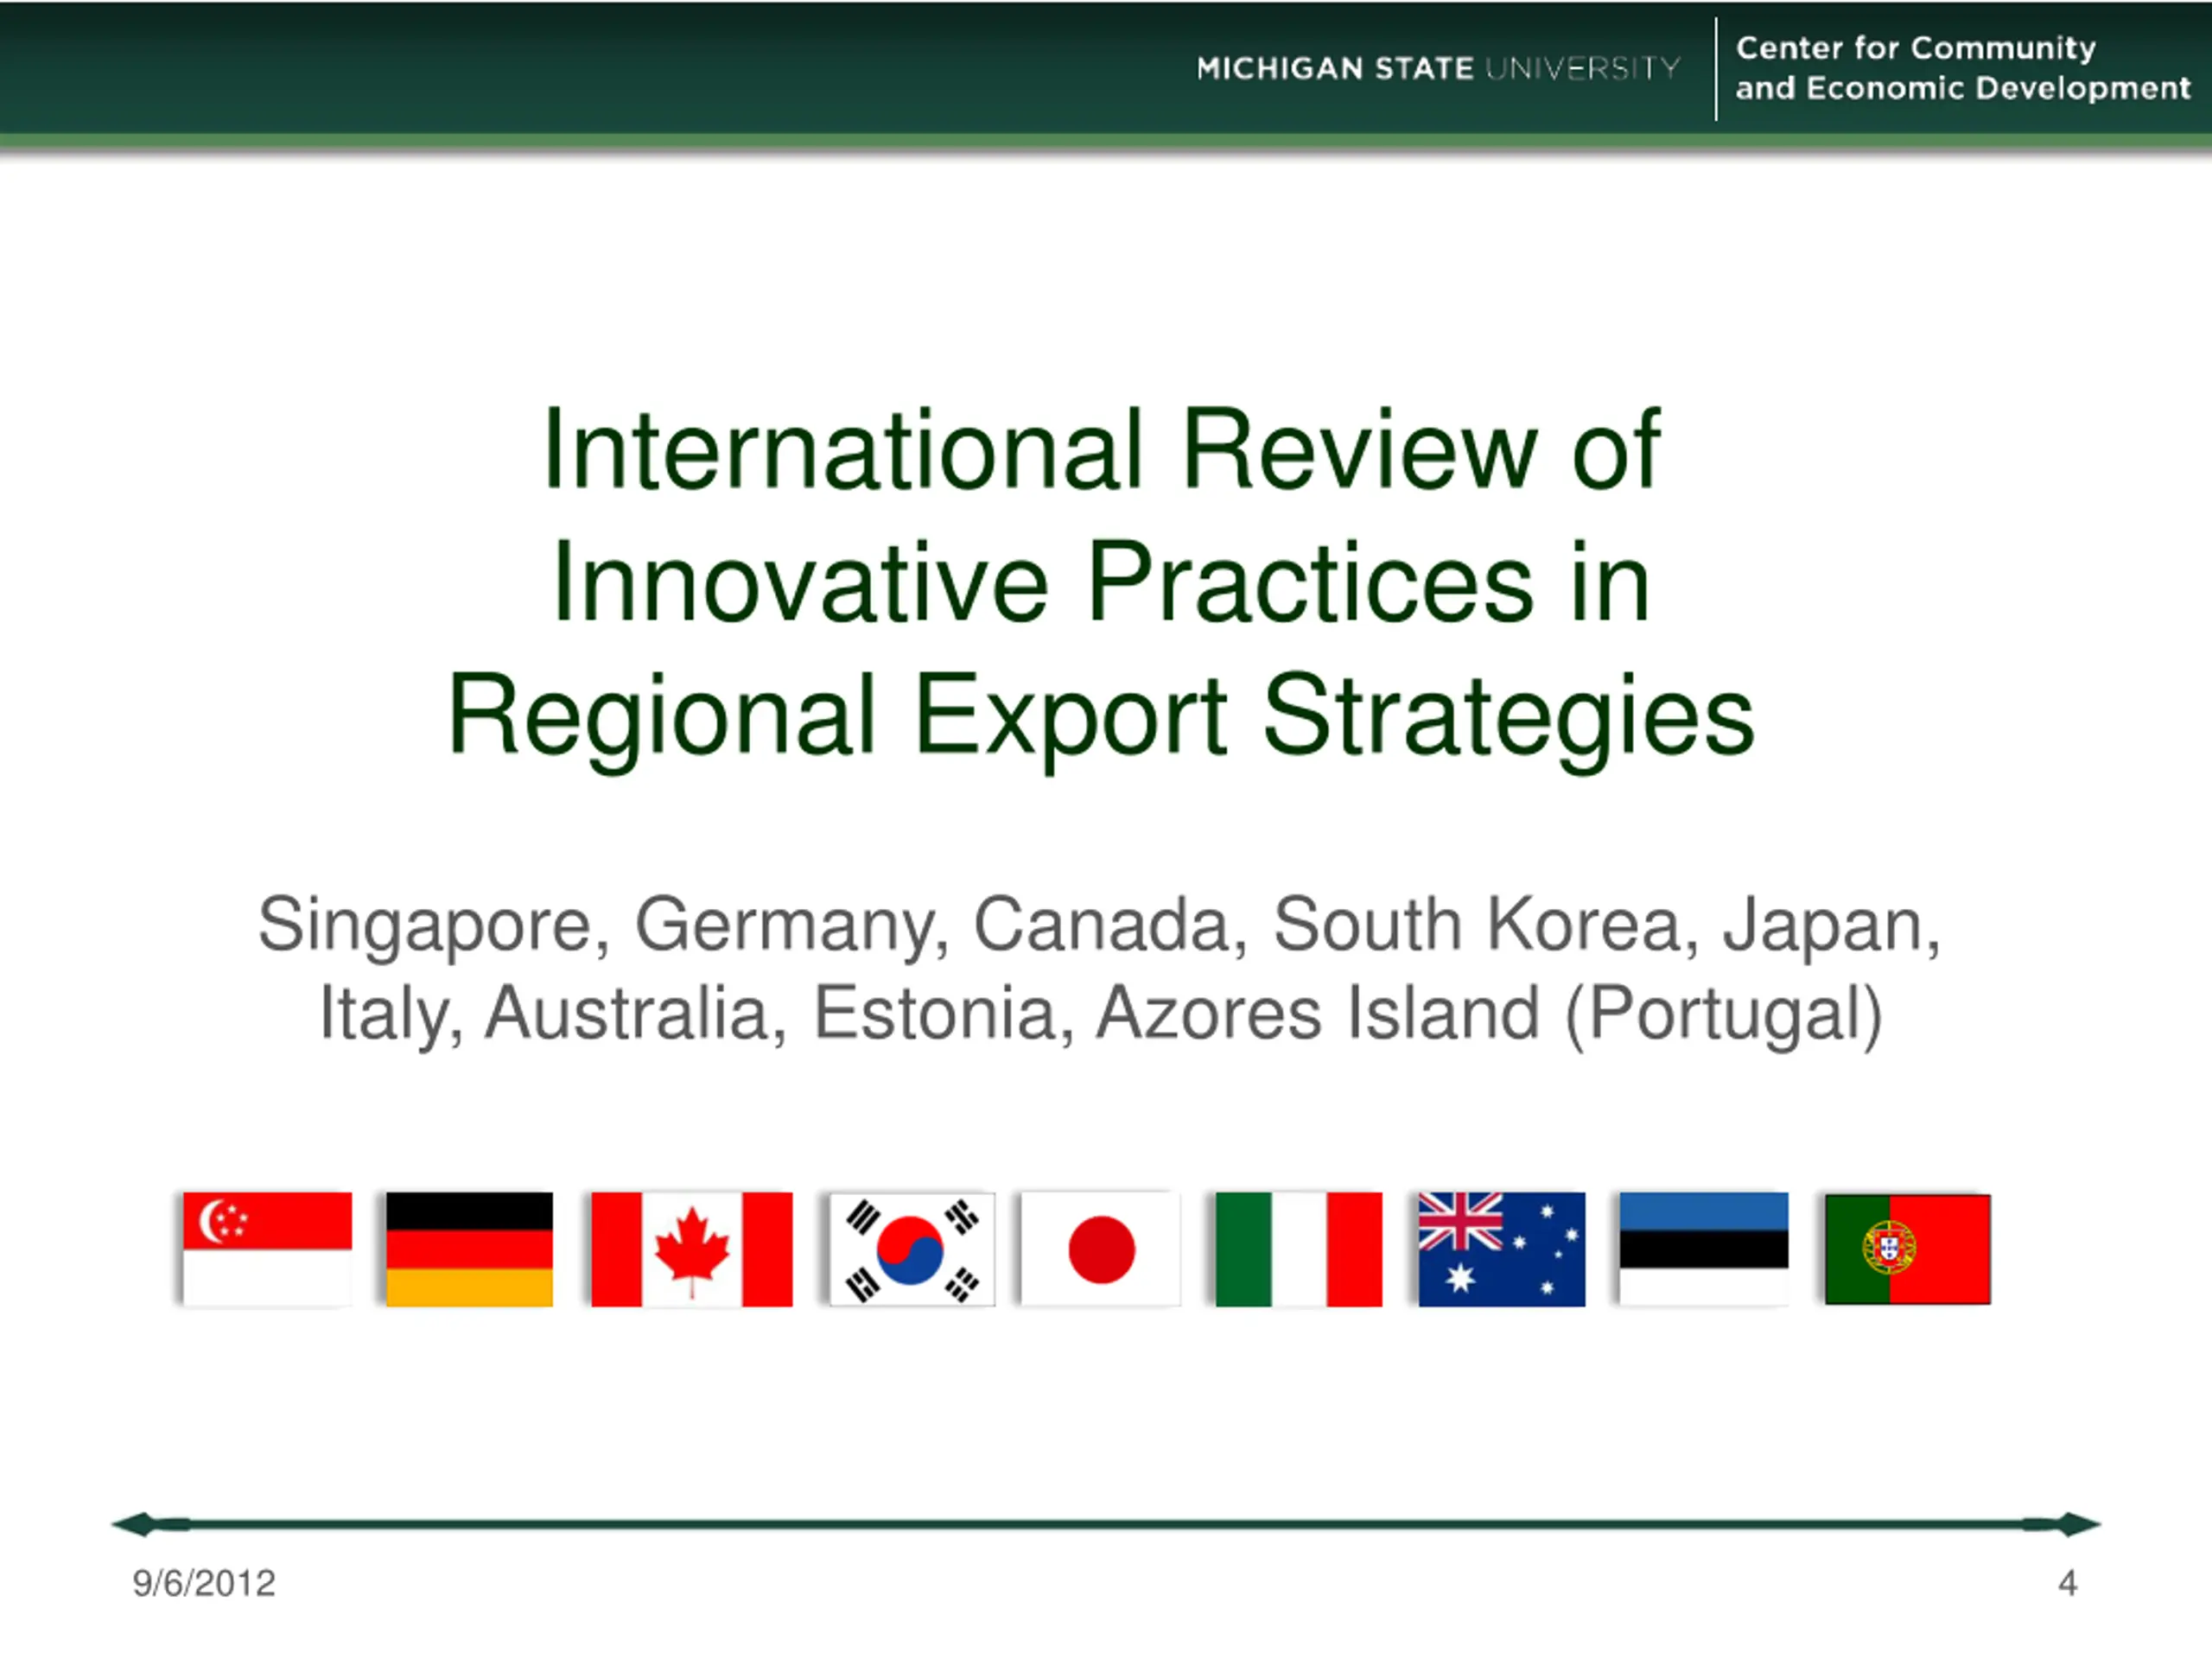Click the 9/6/2012 date footer

pyautogui.click(x=204, y=1583)
